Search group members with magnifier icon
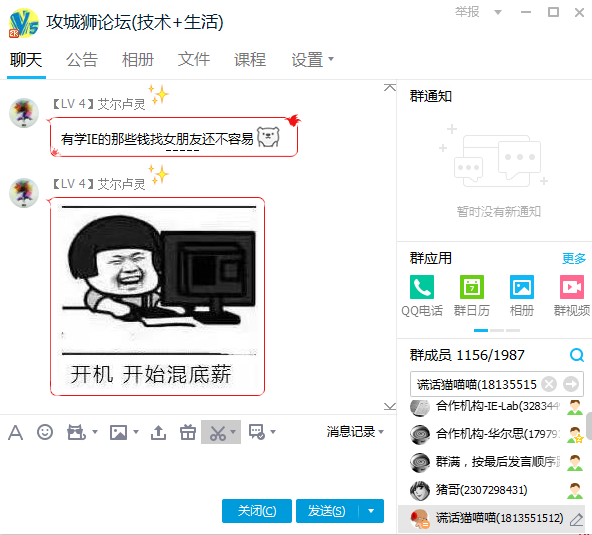592x535 pixels. (577, 355)
